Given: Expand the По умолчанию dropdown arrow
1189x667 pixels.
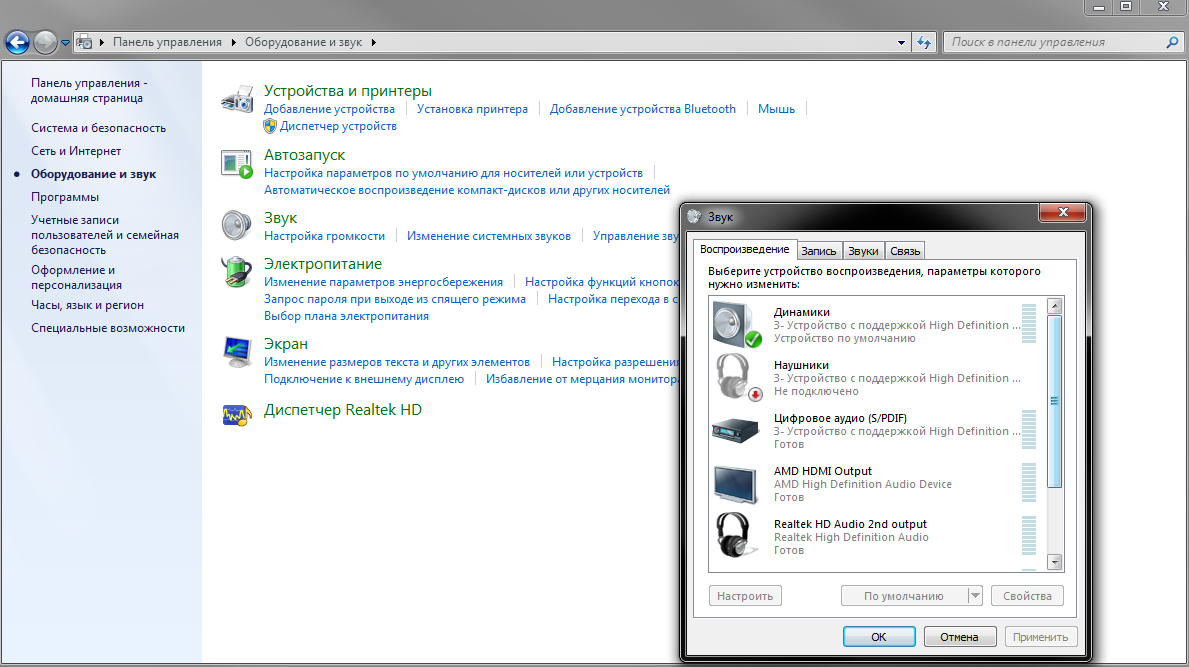Looking at the screenshot, I should click(x=975, y=596).
